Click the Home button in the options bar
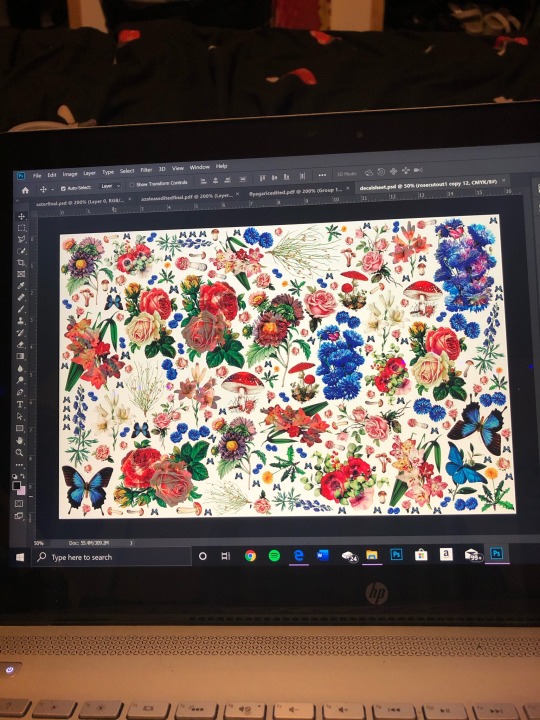This screenshot has width=540, height=720. click(x=25, y=190)
